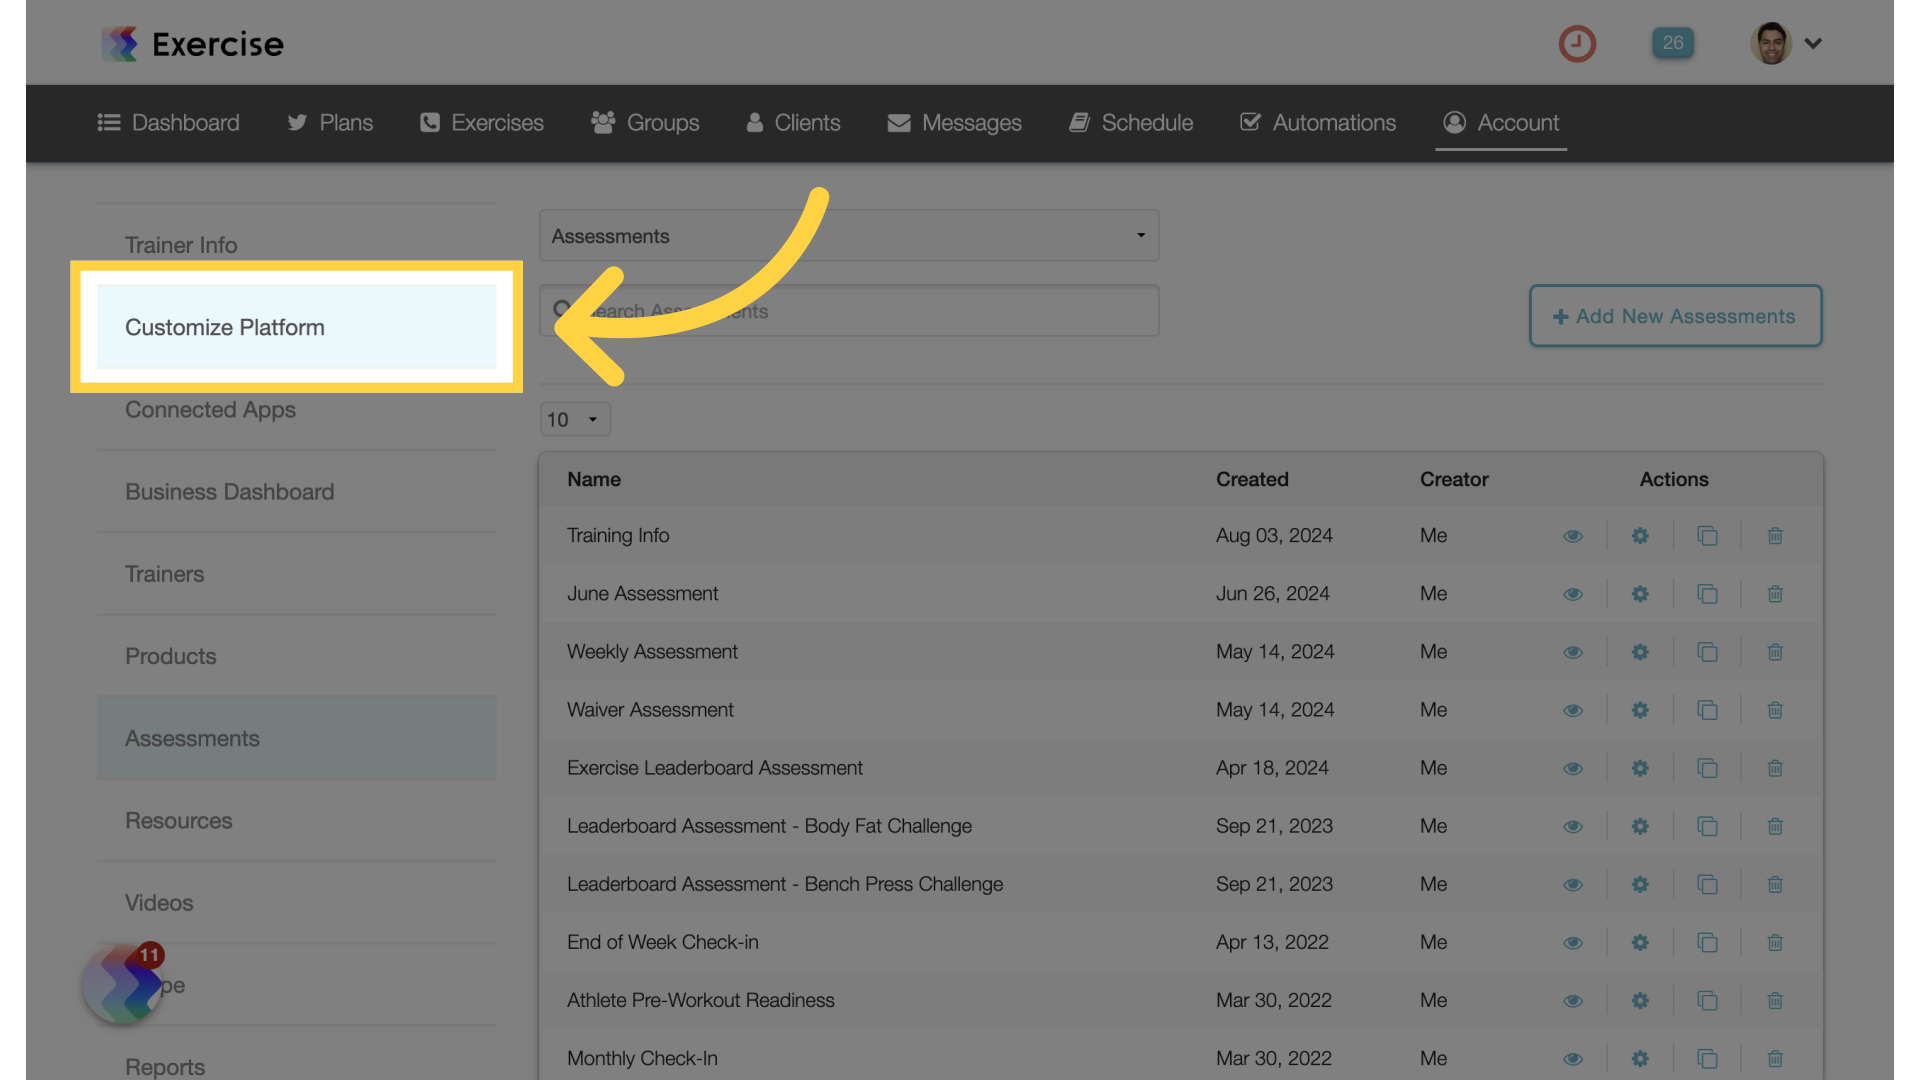Image resolution: width=1920 pixels, height=1080 pixels.
Task: Open the Monthly Check-In assessment name
Action: click(642, 1058)
